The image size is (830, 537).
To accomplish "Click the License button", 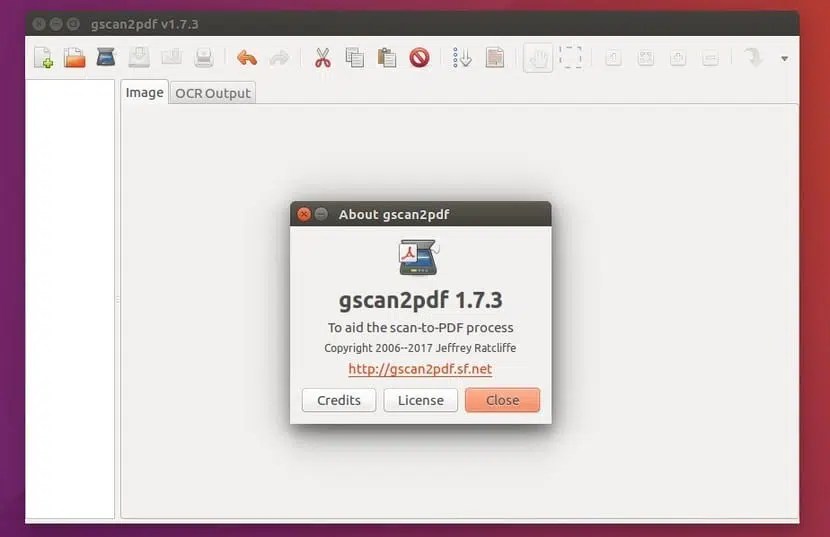I will [x=421, y=400].
